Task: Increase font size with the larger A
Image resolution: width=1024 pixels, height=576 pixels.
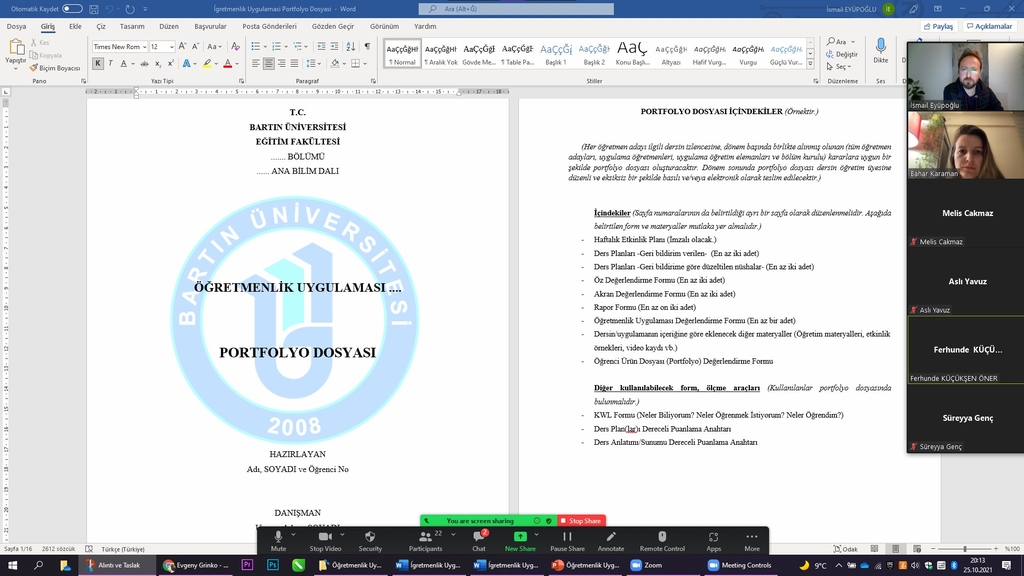Action: (182, 46)
